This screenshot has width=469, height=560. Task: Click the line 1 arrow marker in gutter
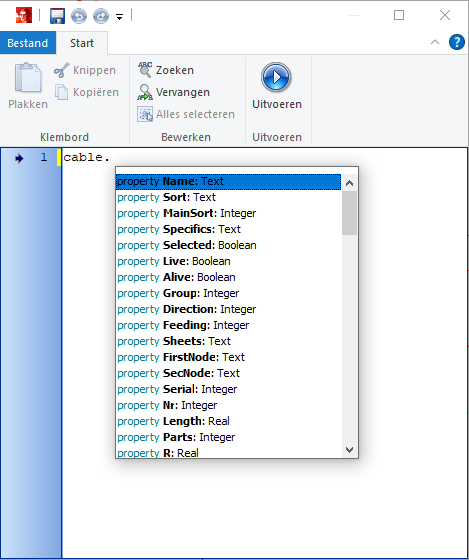(19, 158)
